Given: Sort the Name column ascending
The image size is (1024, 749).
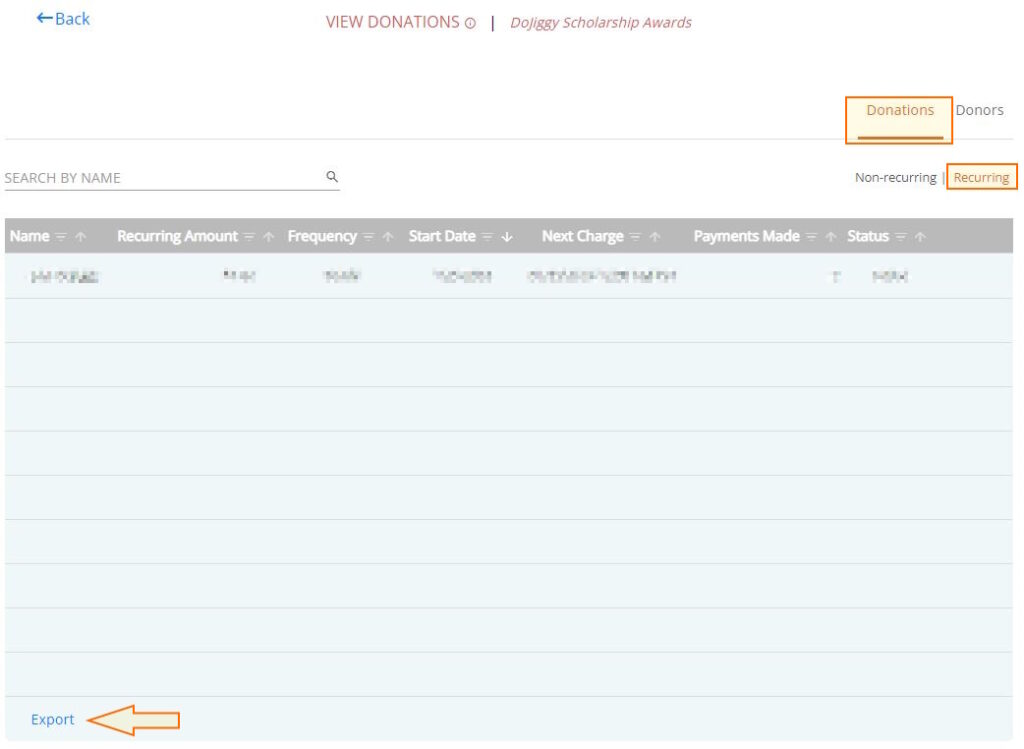Looking at the screenshot, I should 78,236.
